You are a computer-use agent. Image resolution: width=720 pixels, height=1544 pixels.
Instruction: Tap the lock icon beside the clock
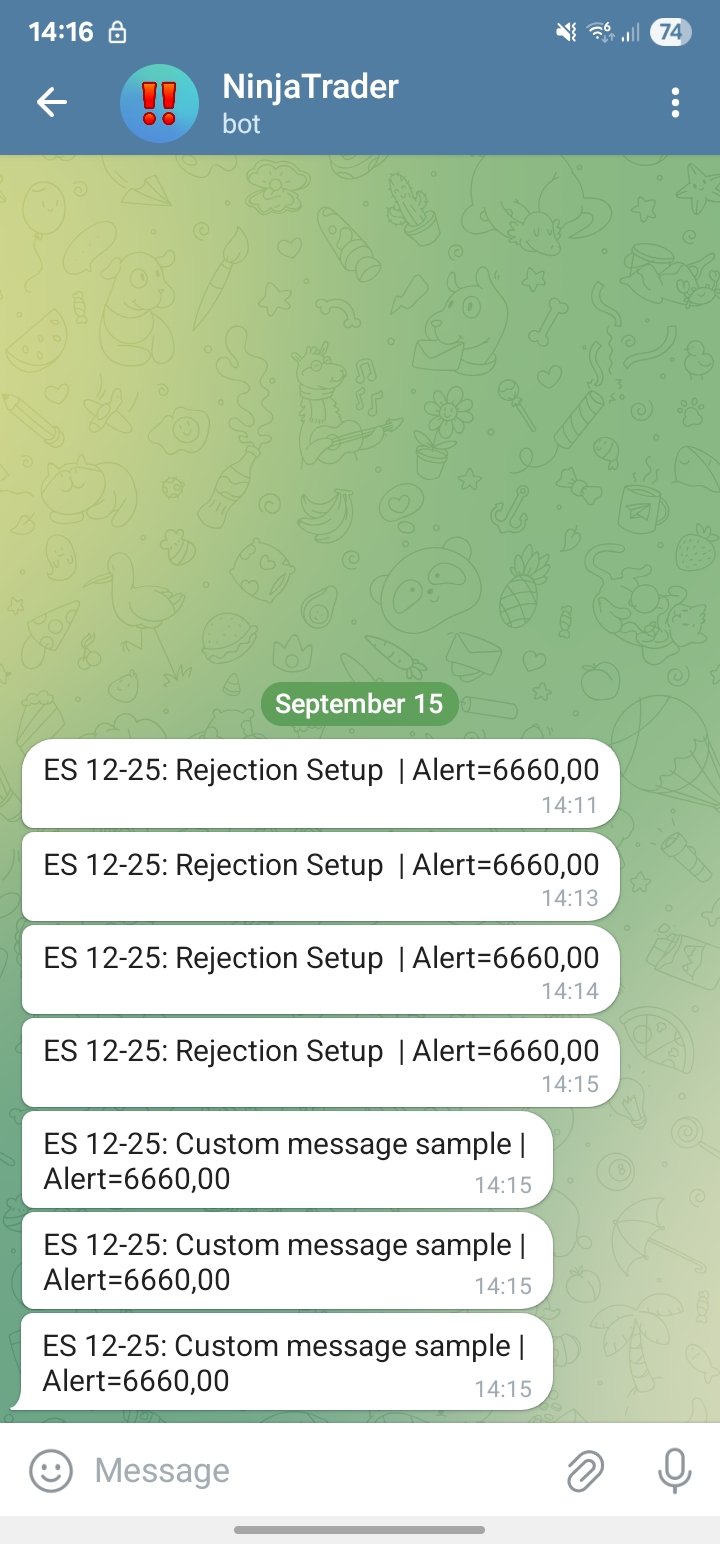(117, 33)
